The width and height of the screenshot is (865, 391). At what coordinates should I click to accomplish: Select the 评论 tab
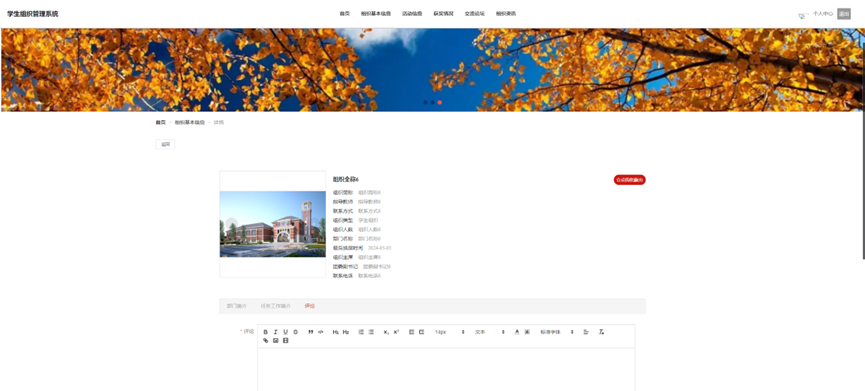[x=310, y=306]
